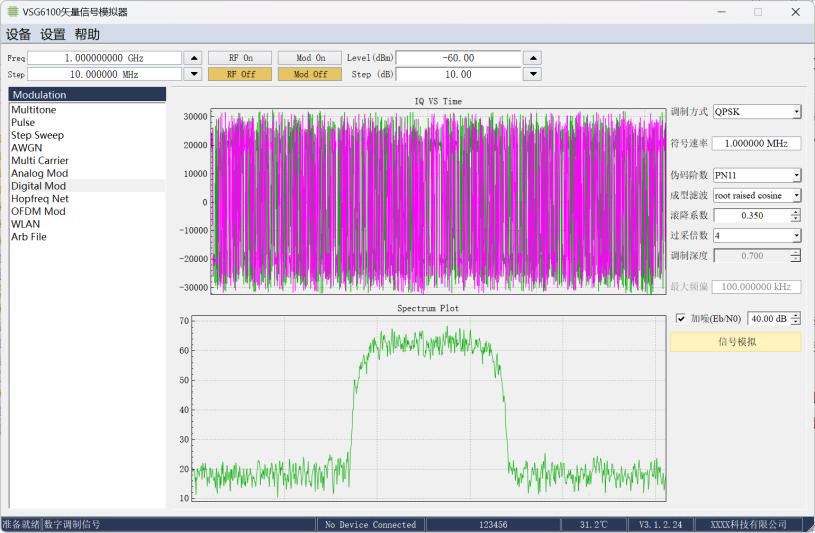This screenshot has width=815, height=533.
Task: Open the 过采倍数 dropdown showing 4
Action: 757,236
